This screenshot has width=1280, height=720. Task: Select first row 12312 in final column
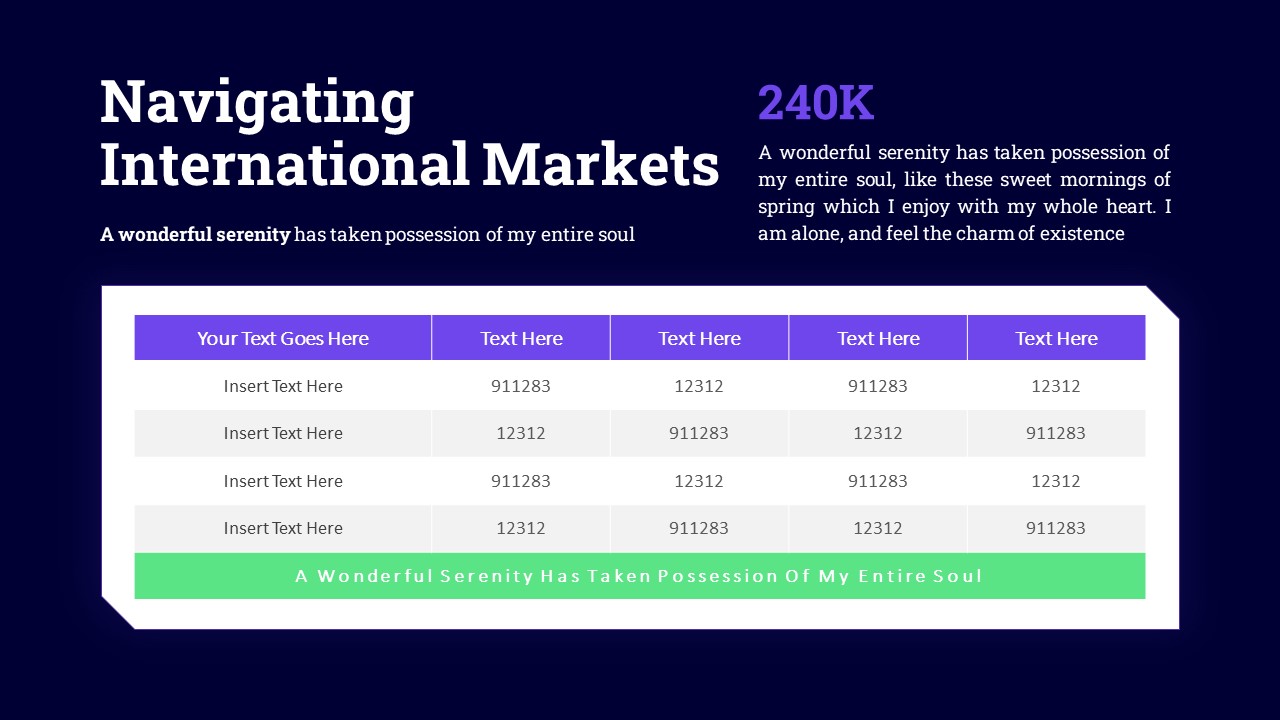click(x=1056, y=386)
